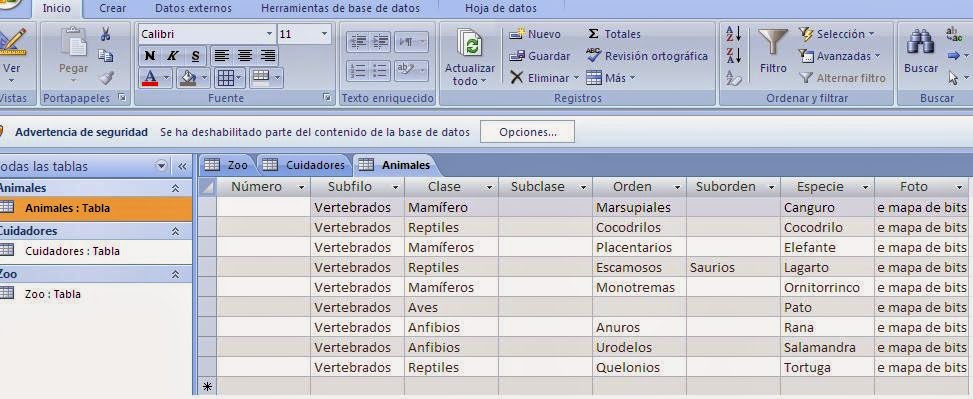Open the Calibri font name dropdown
973x399 pixels.
pos(269,34)
